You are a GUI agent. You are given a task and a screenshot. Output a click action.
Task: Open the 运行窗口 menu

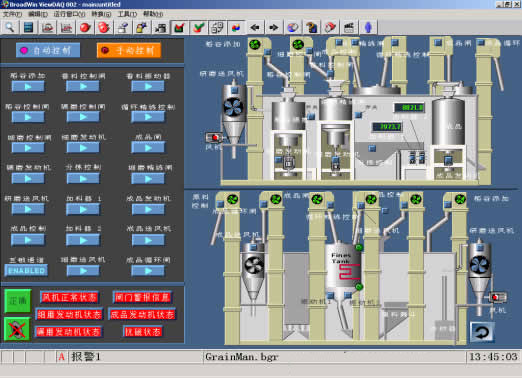tap(69, 14)
